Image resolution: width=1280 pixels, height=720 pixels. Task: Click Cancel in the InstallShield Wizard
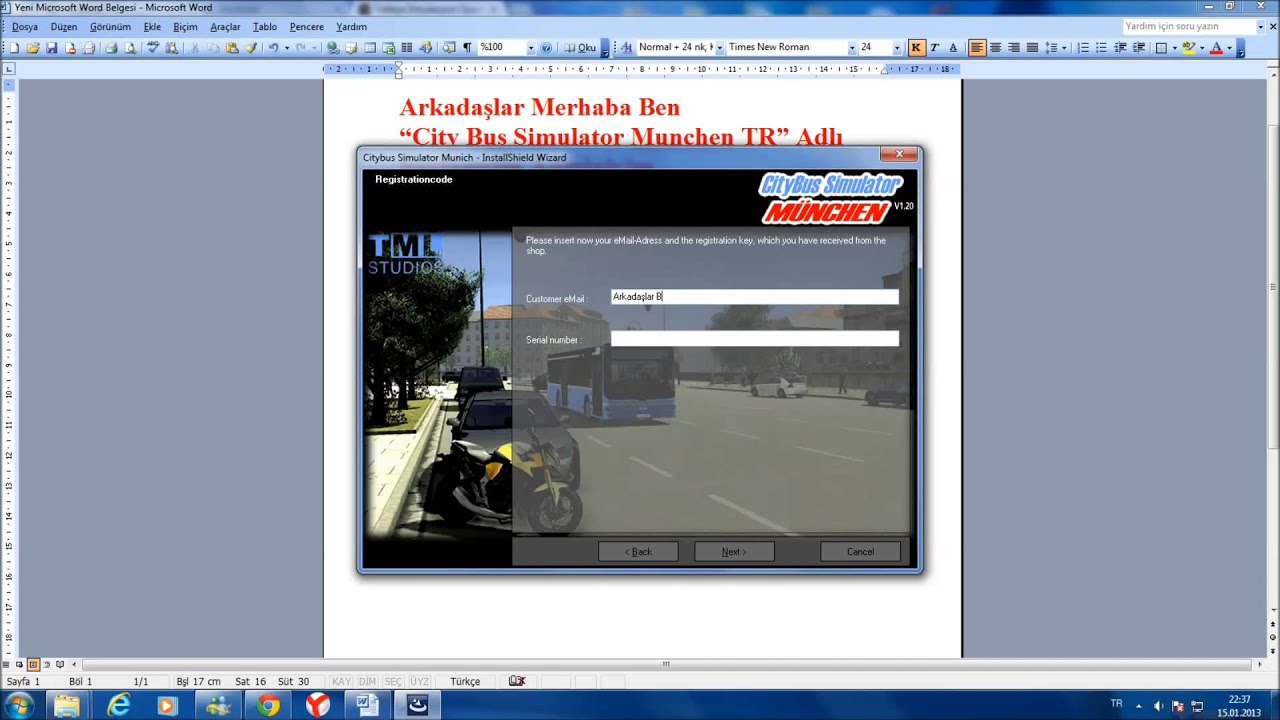click(x=860, y=552)
